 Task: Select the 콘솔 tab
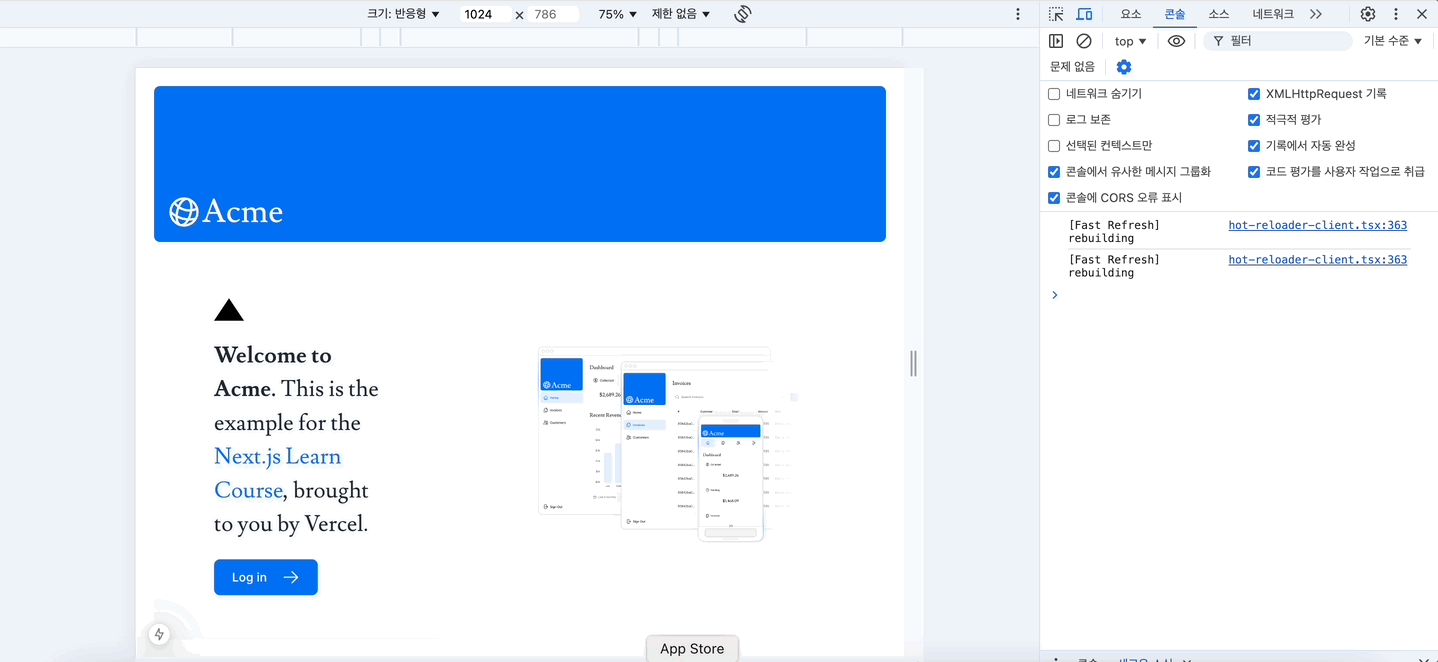(1174, 14)
